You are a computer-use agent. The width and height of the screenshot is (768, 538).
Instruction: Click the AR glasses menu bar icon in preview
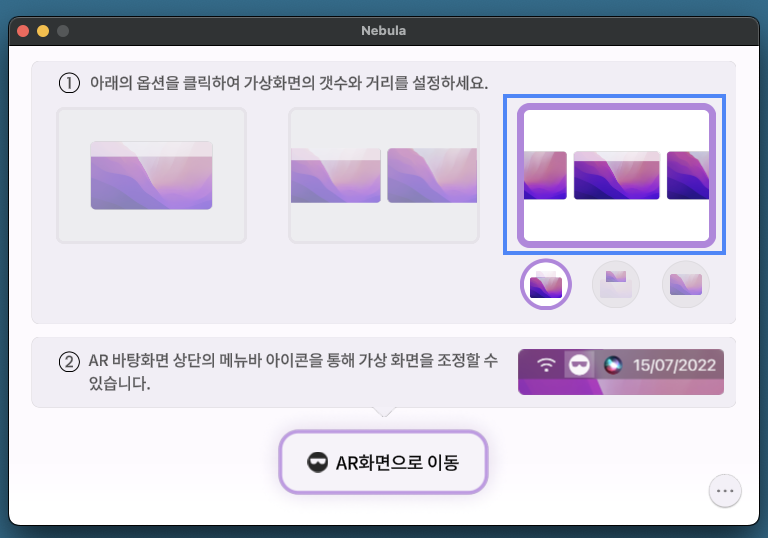pos(579,365)
